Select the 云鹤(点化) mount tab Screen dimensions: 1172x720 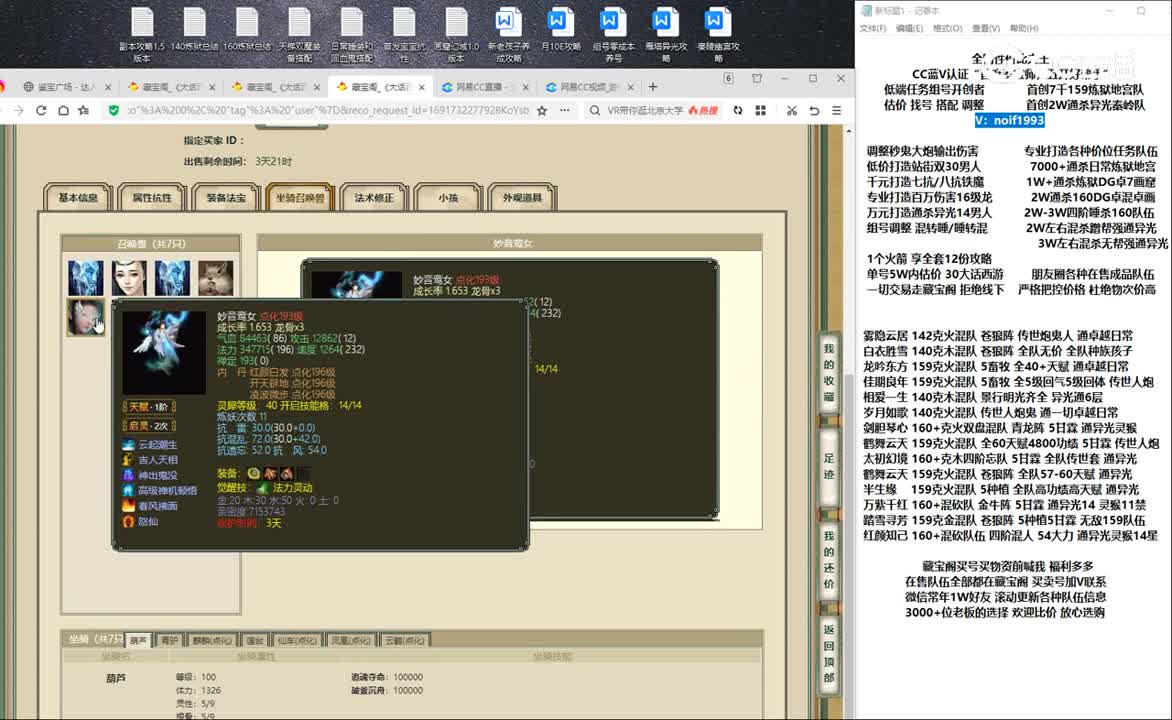(405, 641)
